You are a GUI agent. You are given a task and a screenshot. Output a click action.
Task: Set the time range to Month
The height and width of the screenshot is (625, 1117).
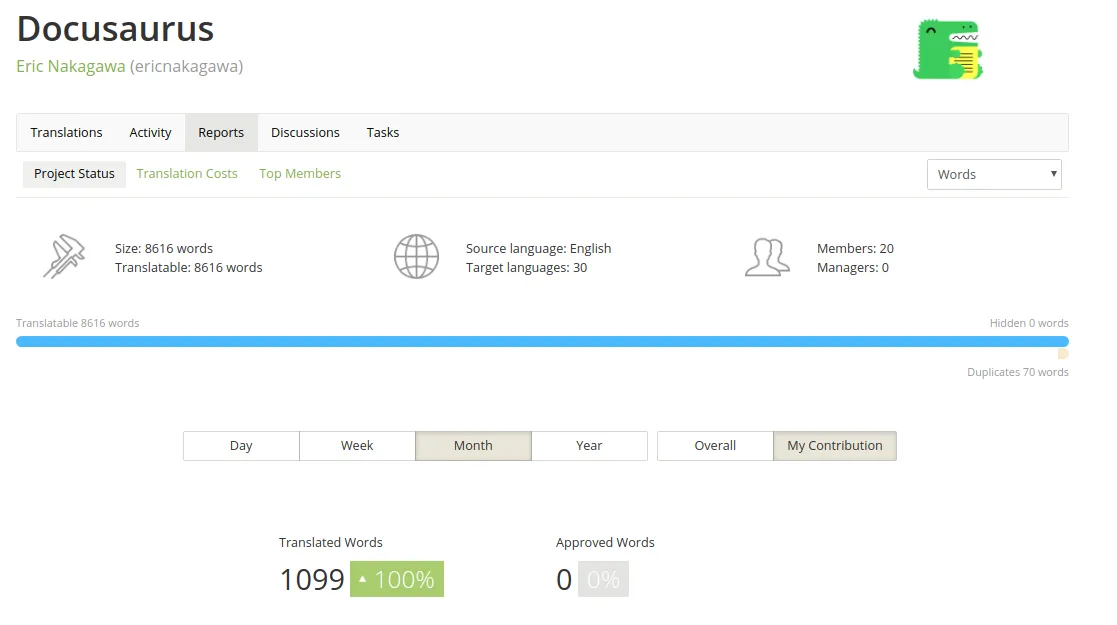pyautogui.click(x=473, y=445)
